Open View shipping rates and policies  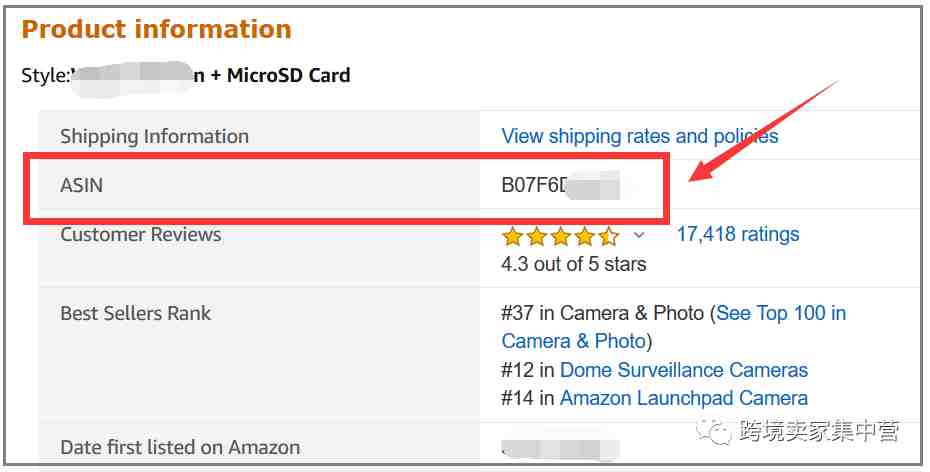coord(639,136)
